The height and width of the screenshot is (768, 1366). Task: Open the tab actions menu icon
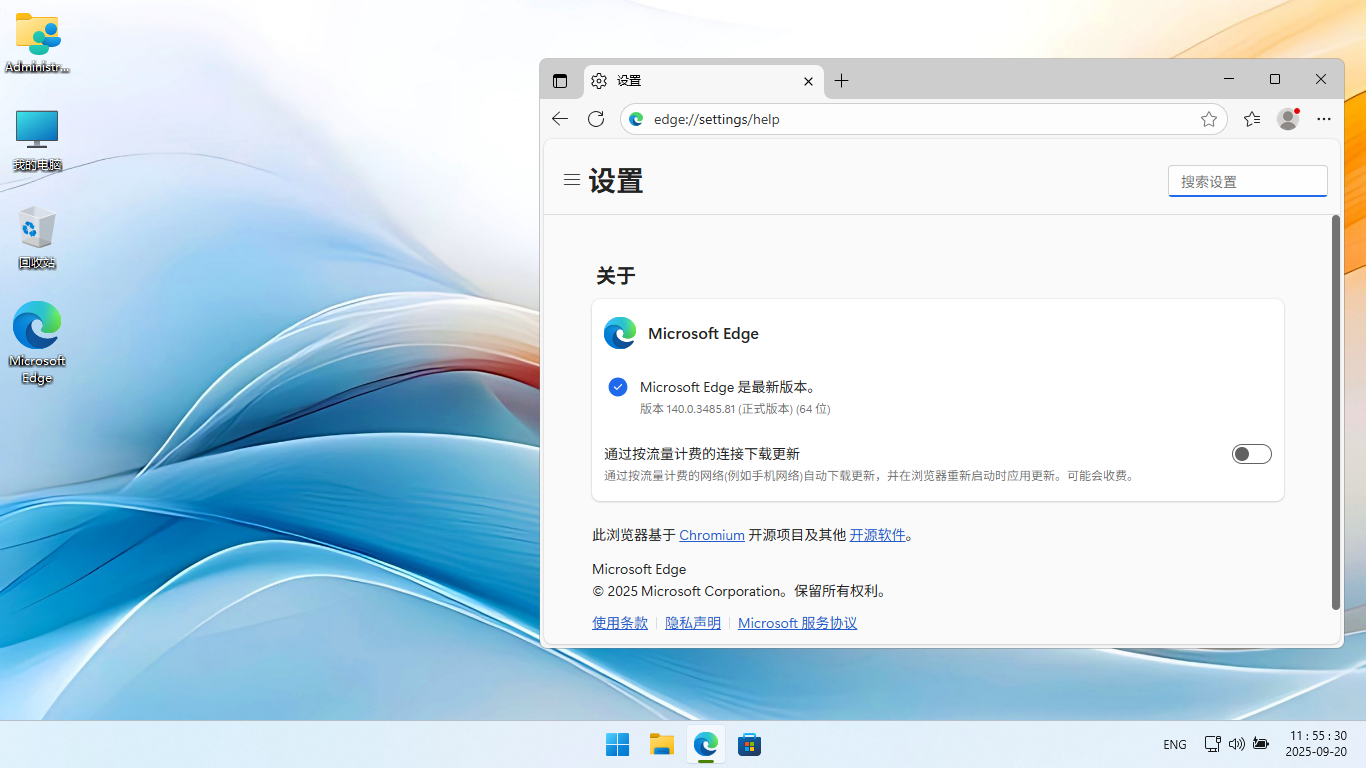tap(560, 81)
